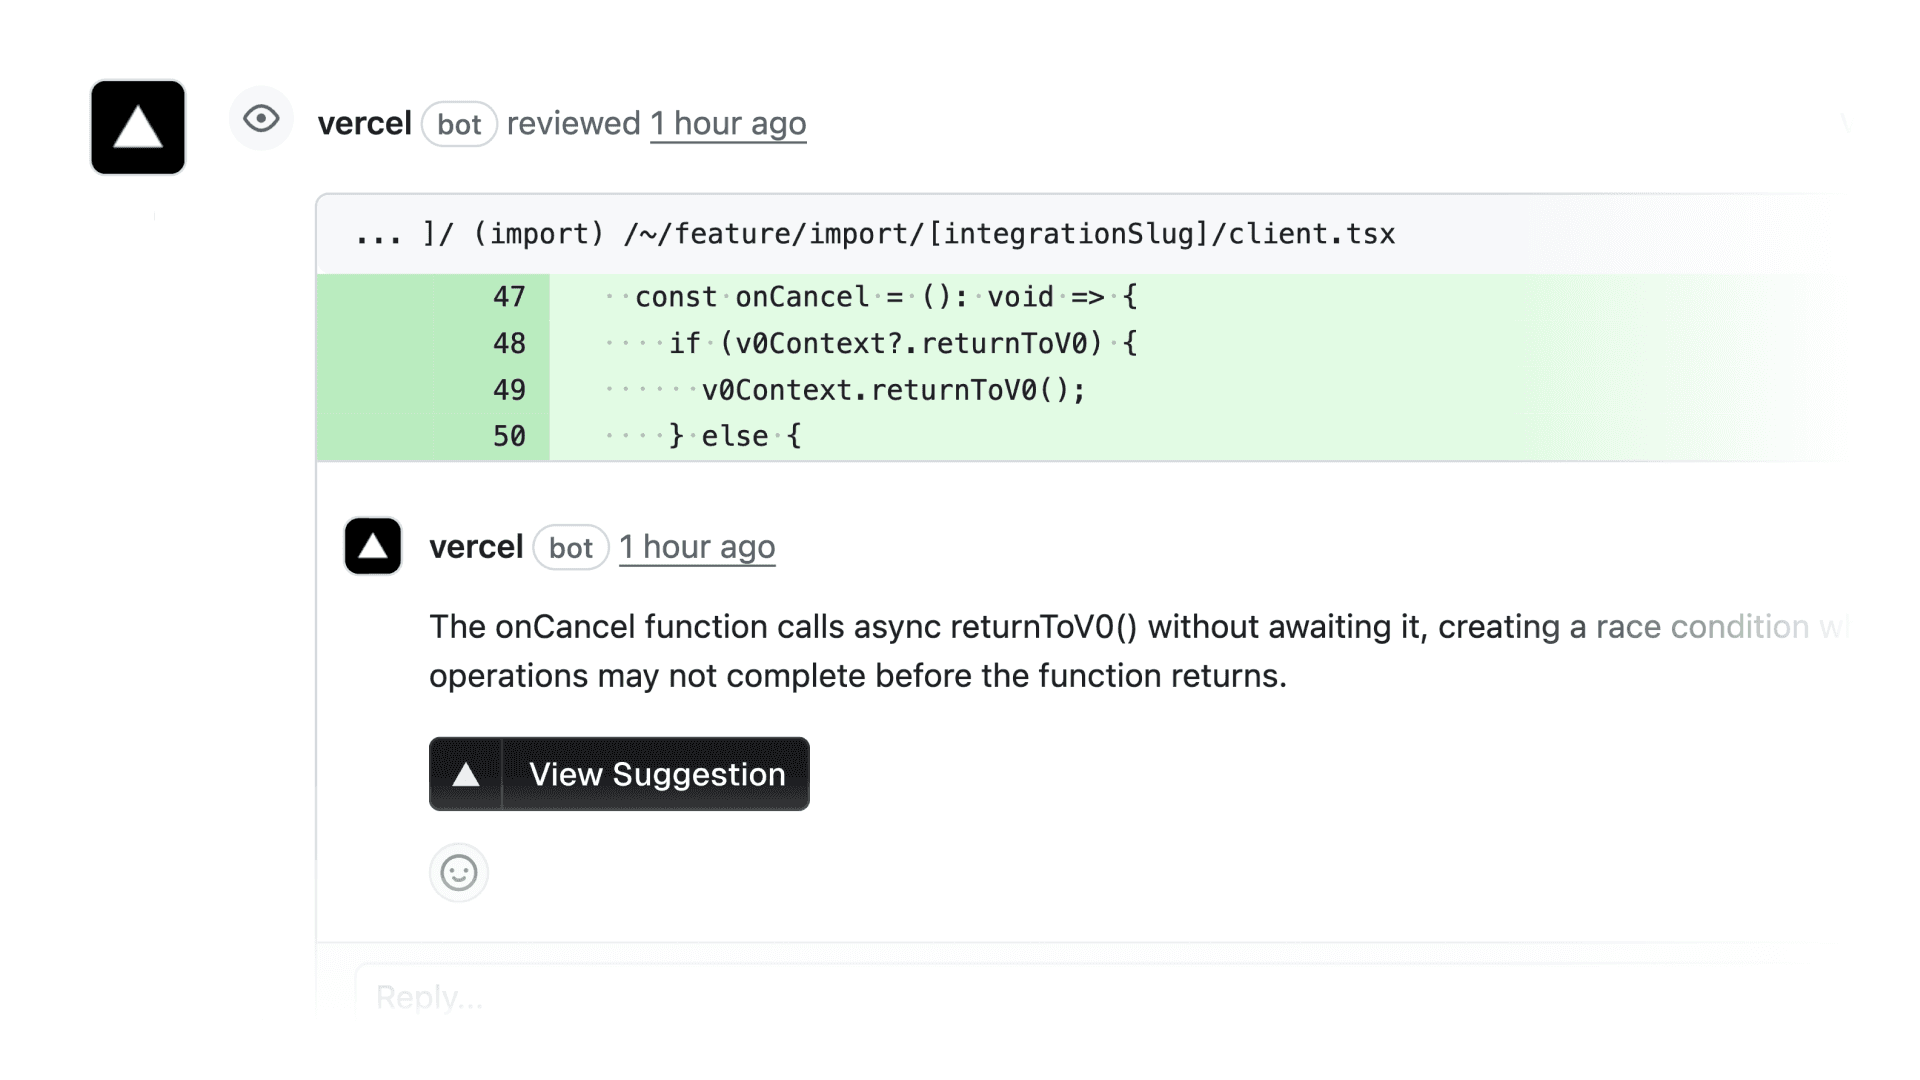Click the bot badge beside comment author

coord(571,548)
